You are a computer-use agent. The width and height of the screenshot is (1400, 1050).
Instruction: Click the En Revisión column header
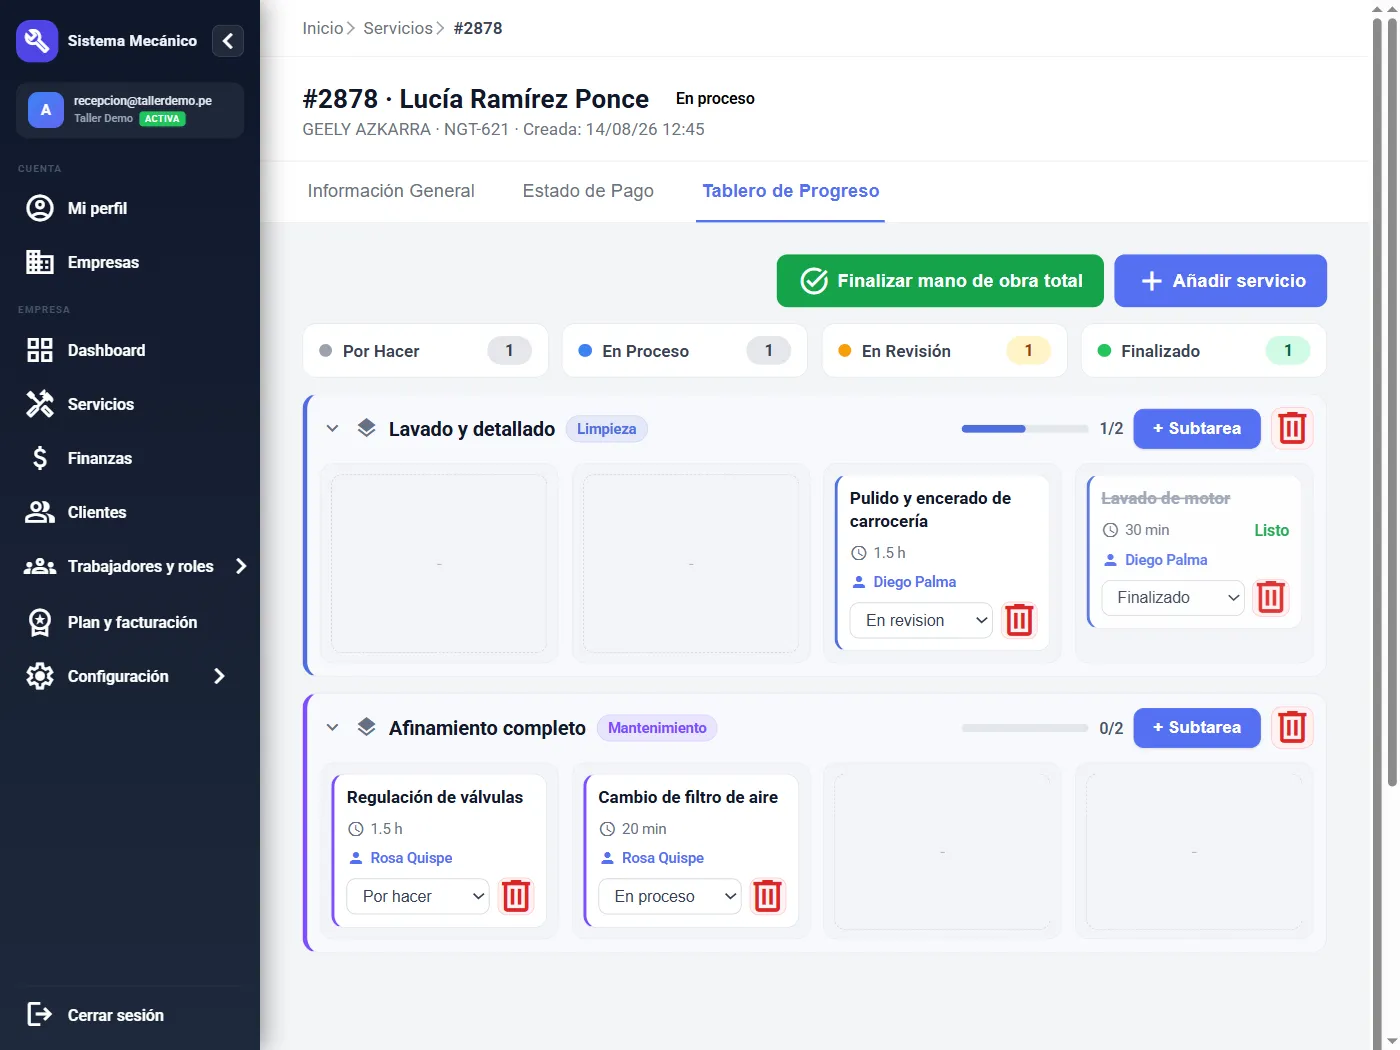[945, 351]
